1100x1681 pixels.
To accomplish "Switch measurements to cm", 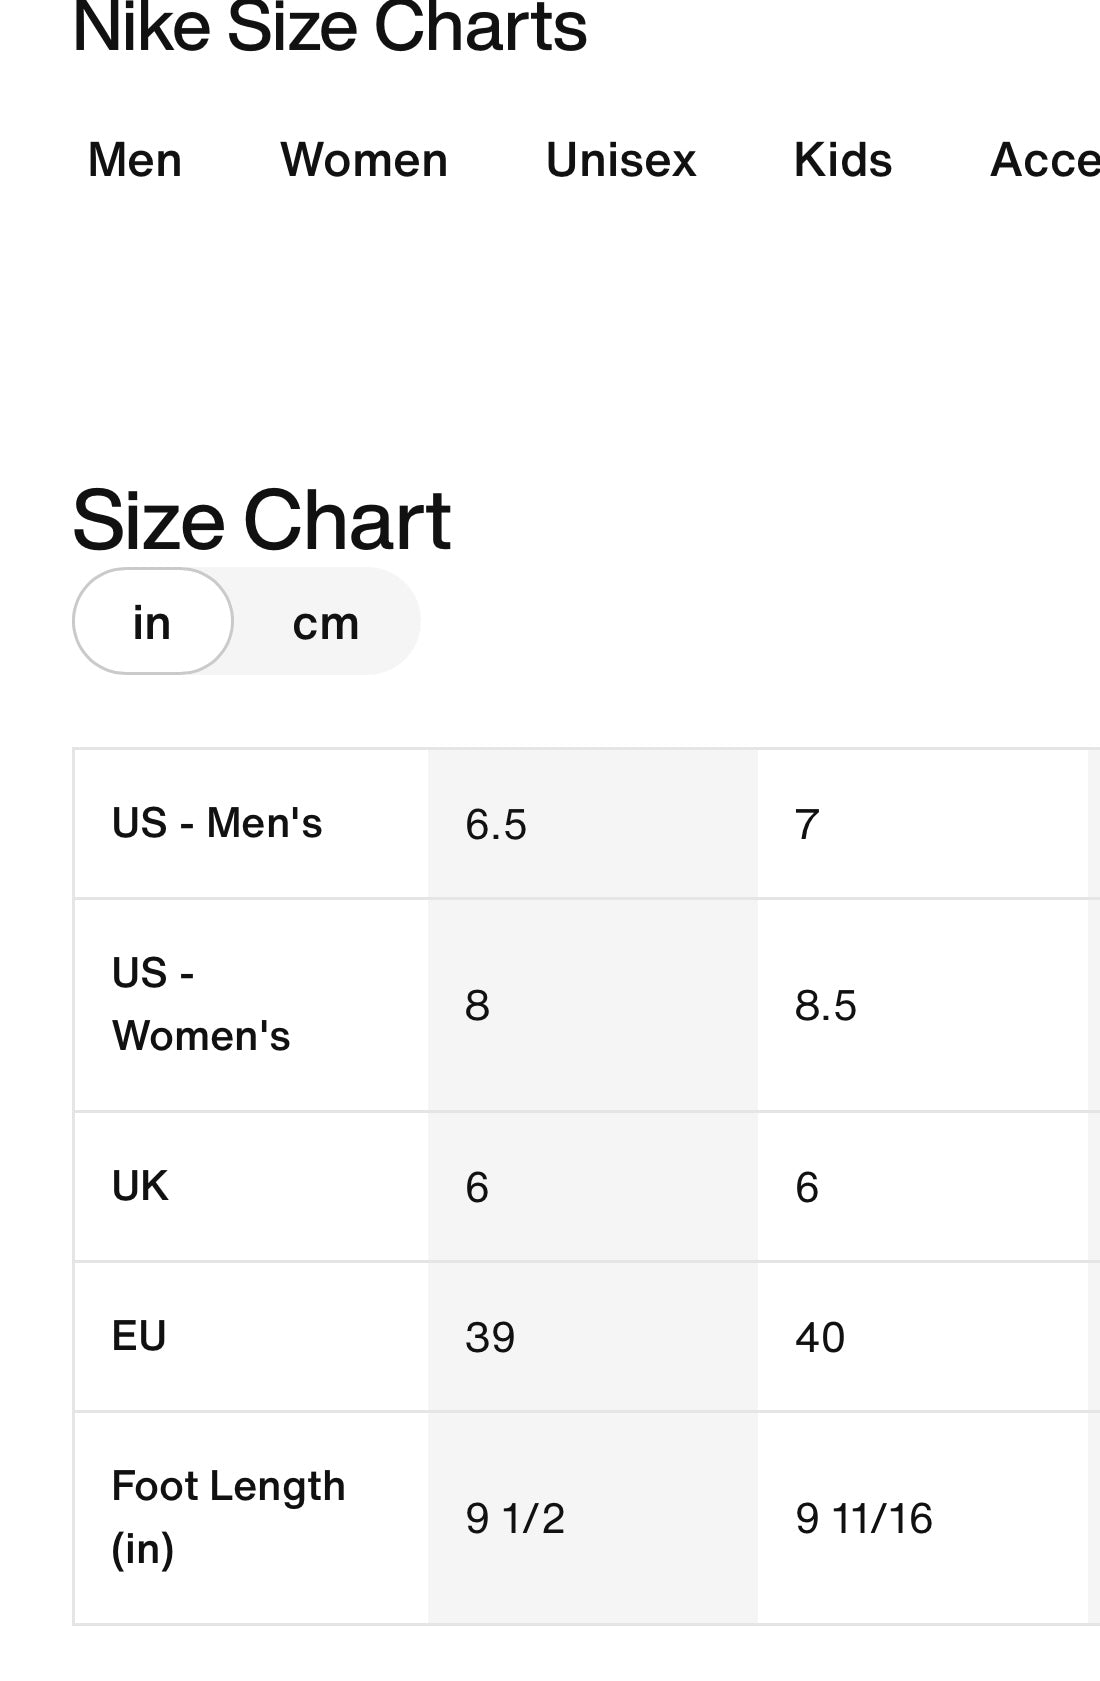I will [326, 622].
